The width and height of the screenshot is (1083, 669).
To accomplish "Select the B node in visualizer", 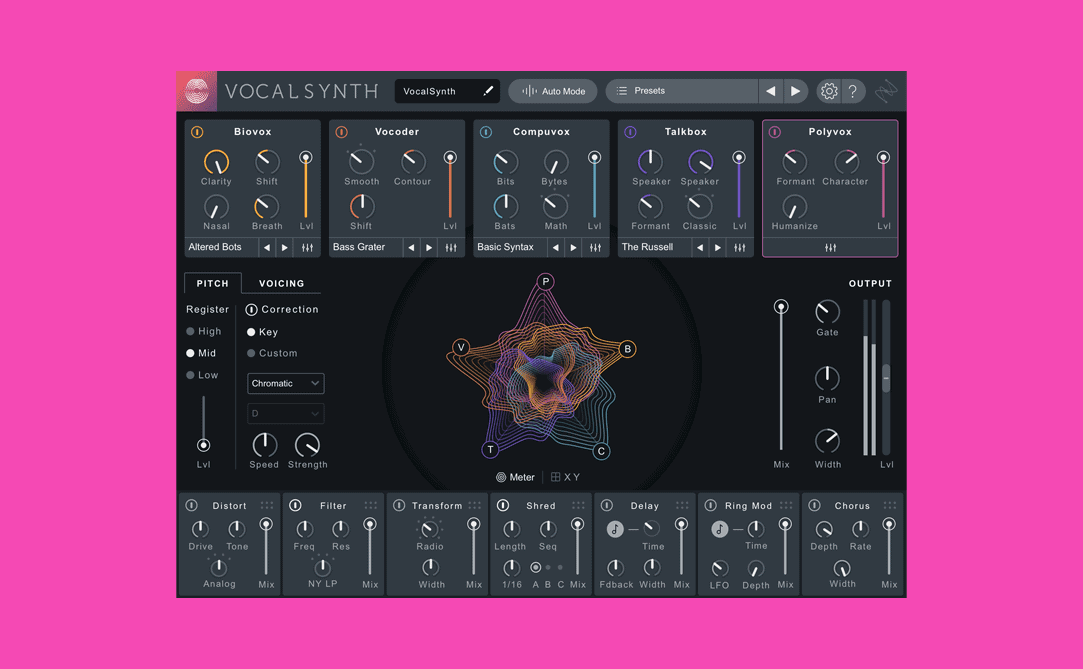I will point(627,349).
